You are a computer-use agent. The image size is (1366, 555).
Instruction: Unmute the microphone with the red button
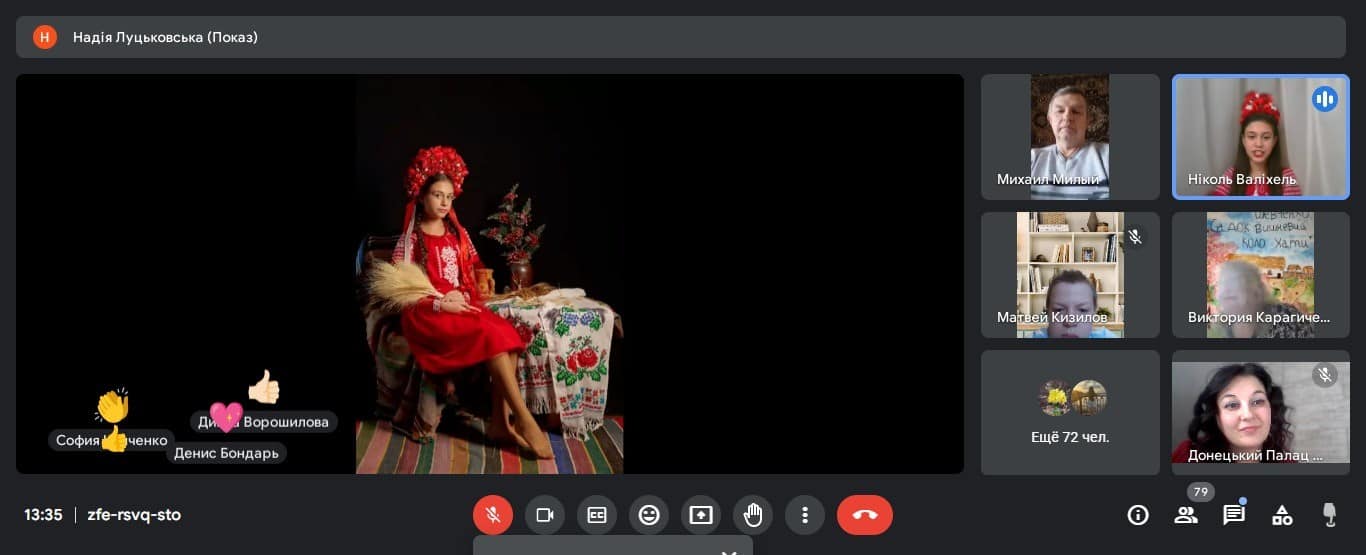493,515
